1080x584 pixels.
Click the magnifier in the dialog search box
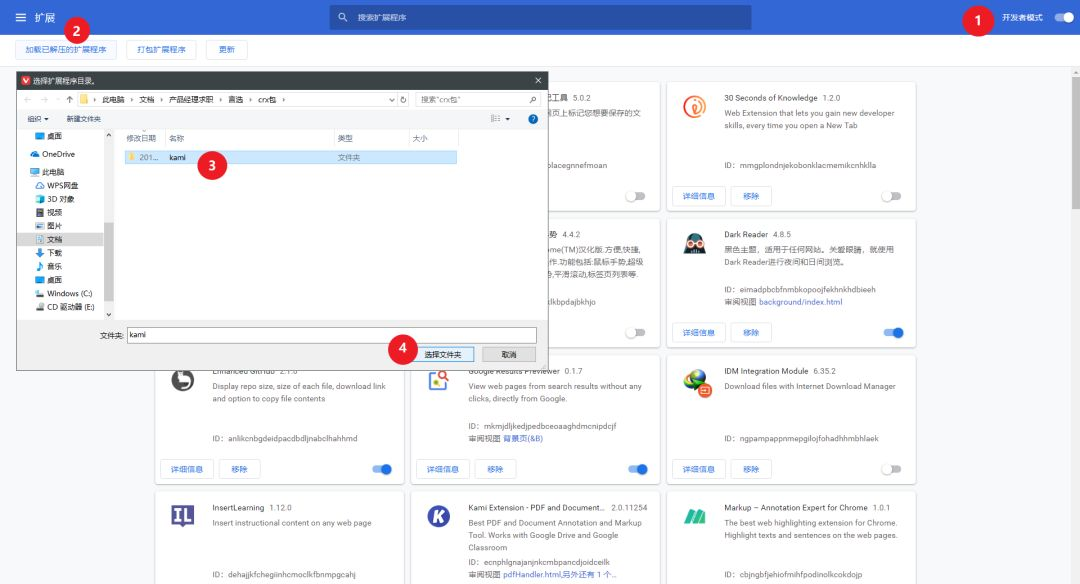[532, 100]
